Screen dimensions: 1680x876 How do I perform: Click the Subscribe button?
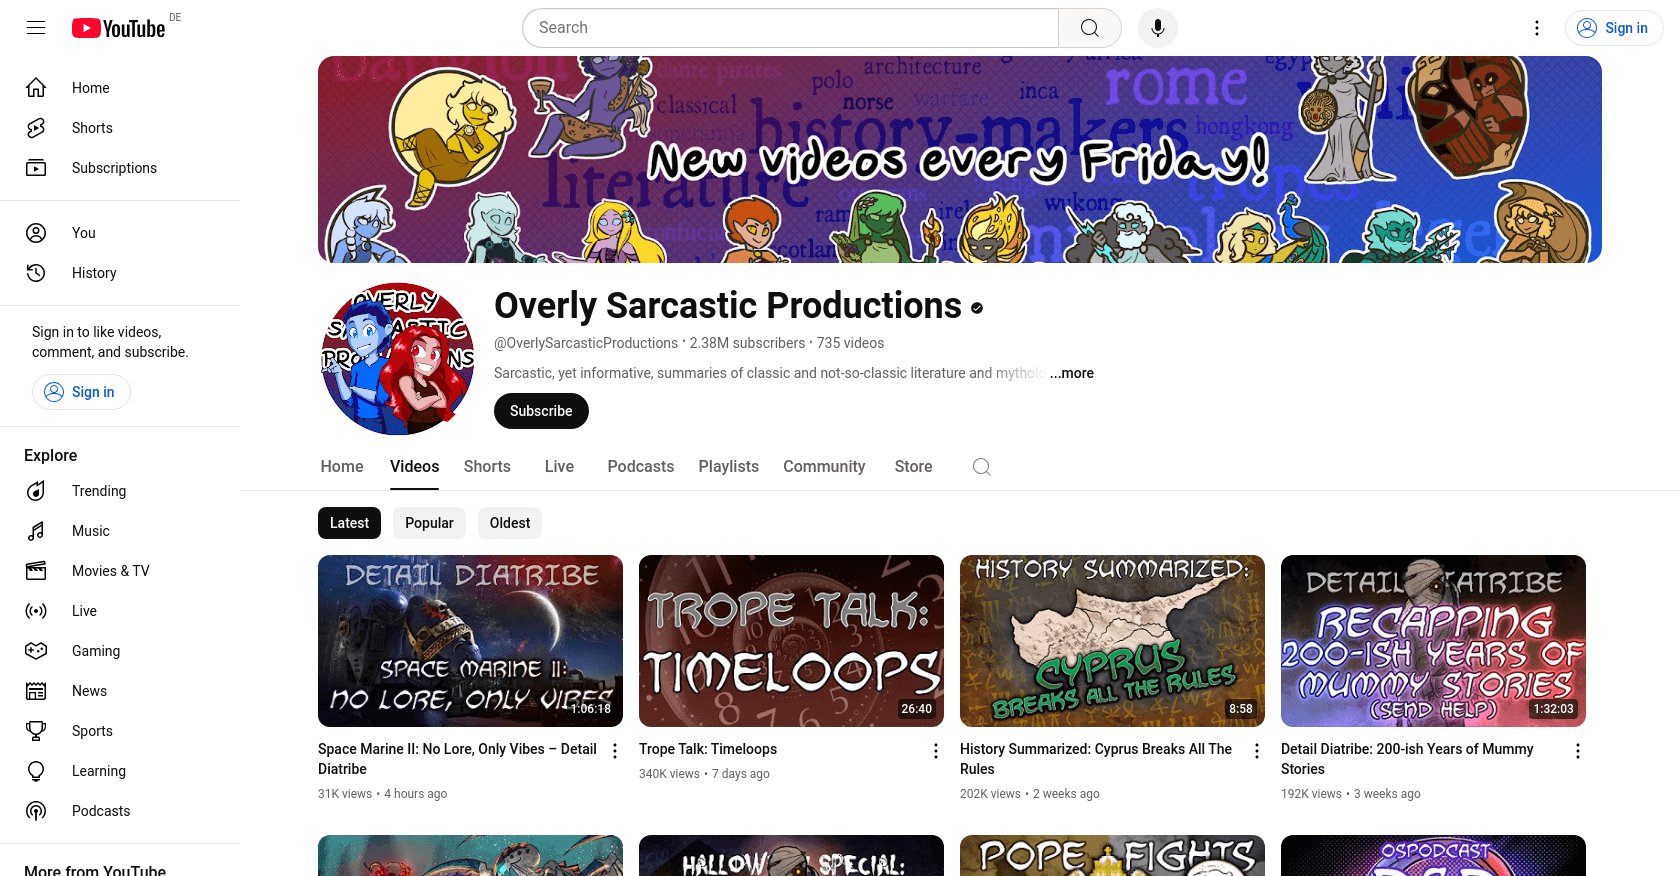pyautogui.click(x=541, y=411)
